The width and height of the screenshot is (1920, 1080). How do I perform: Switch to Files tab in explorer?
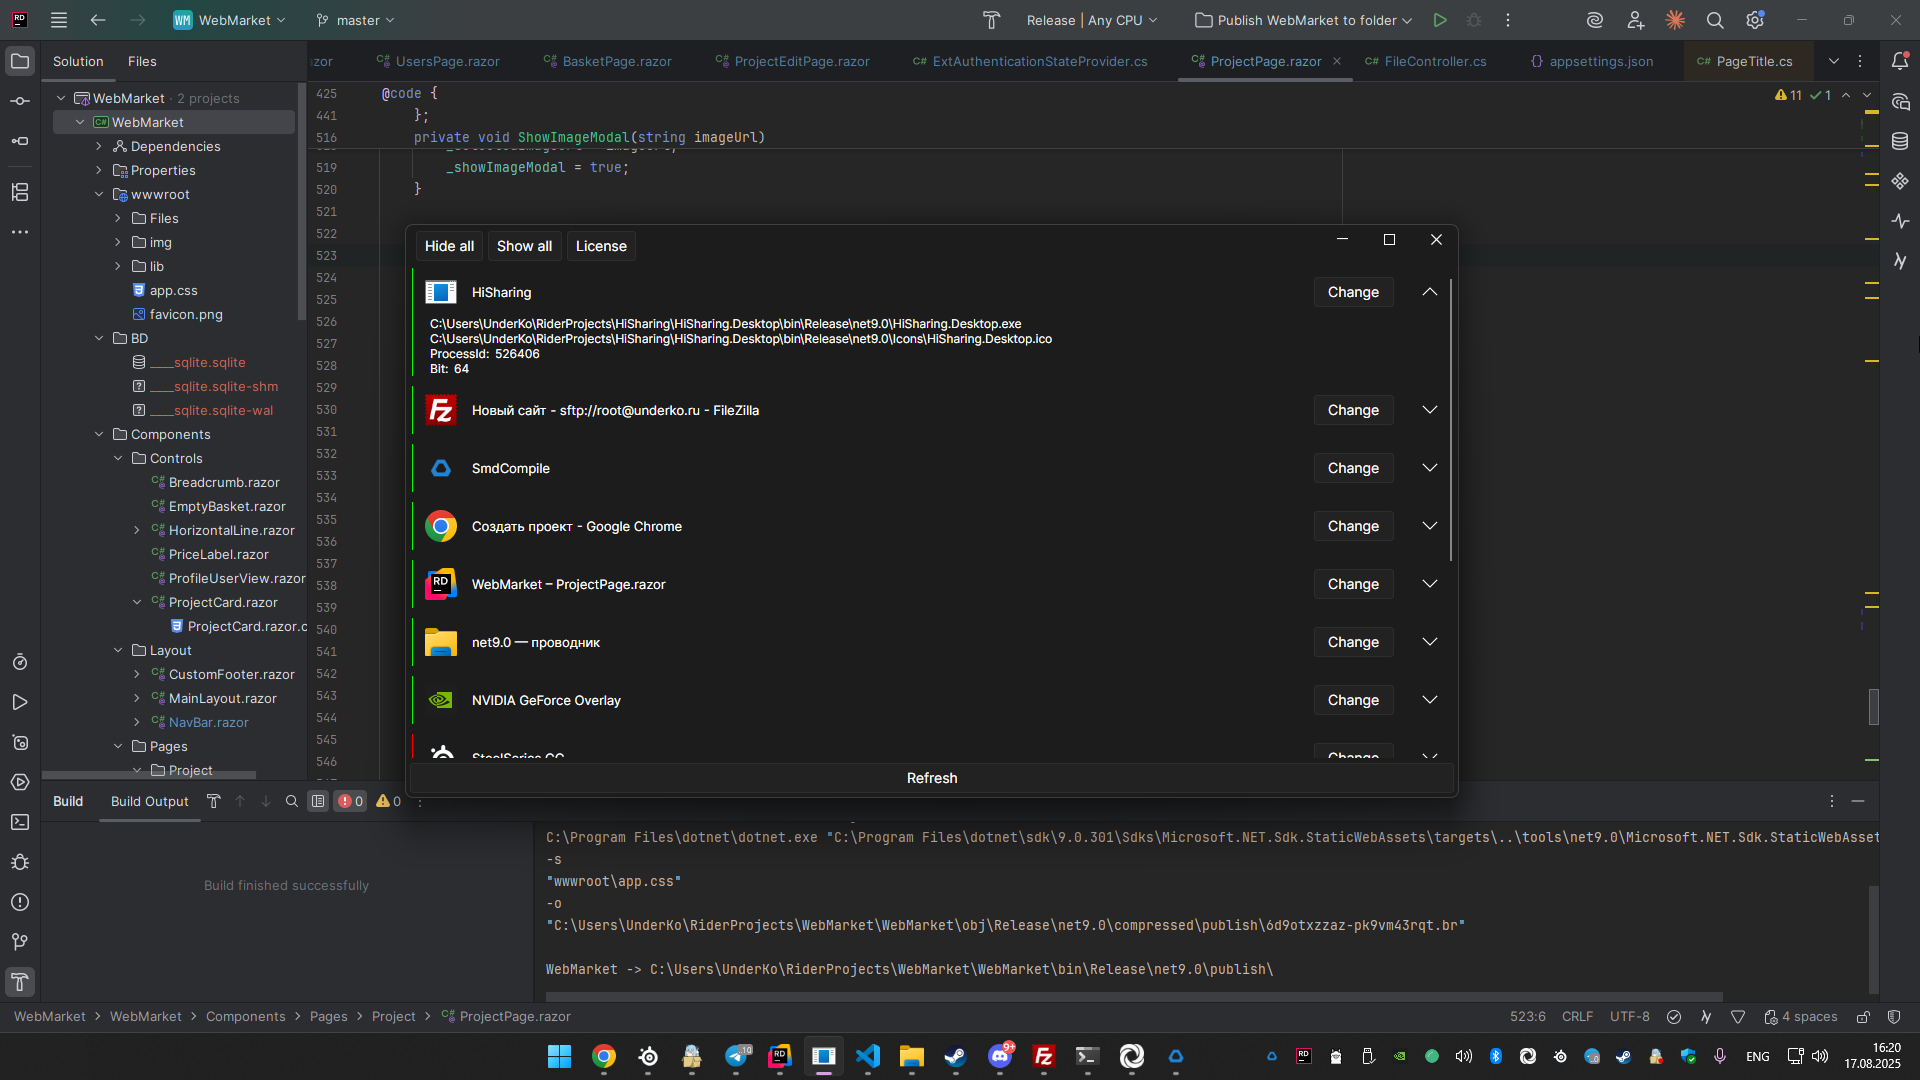coord(142,61)
